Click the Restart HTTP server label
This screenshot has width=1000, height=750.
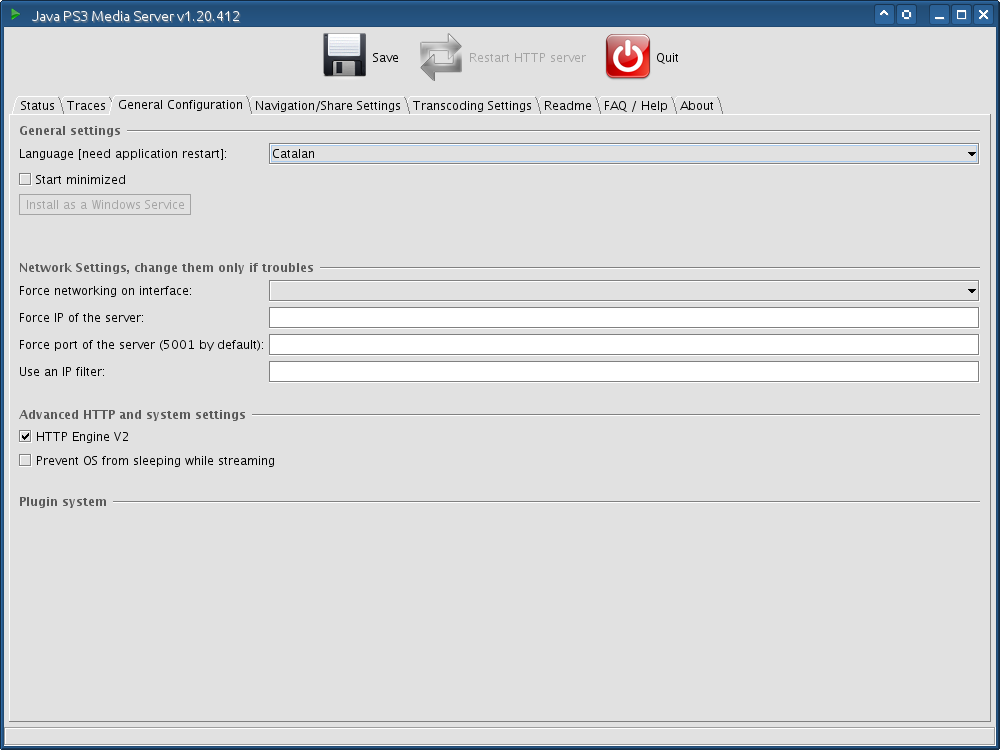coord(527,57)
